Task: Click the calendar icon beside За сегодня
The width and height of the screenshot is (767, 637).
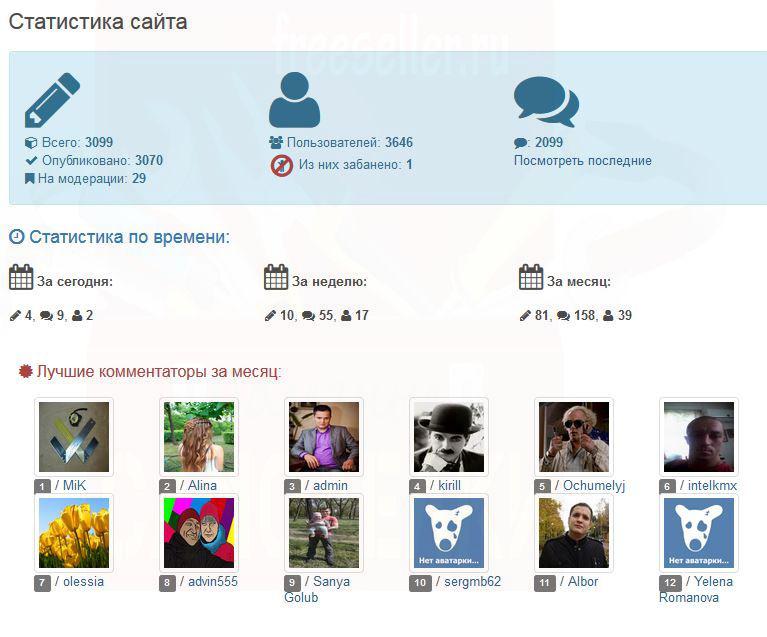Action: [21, 277]
